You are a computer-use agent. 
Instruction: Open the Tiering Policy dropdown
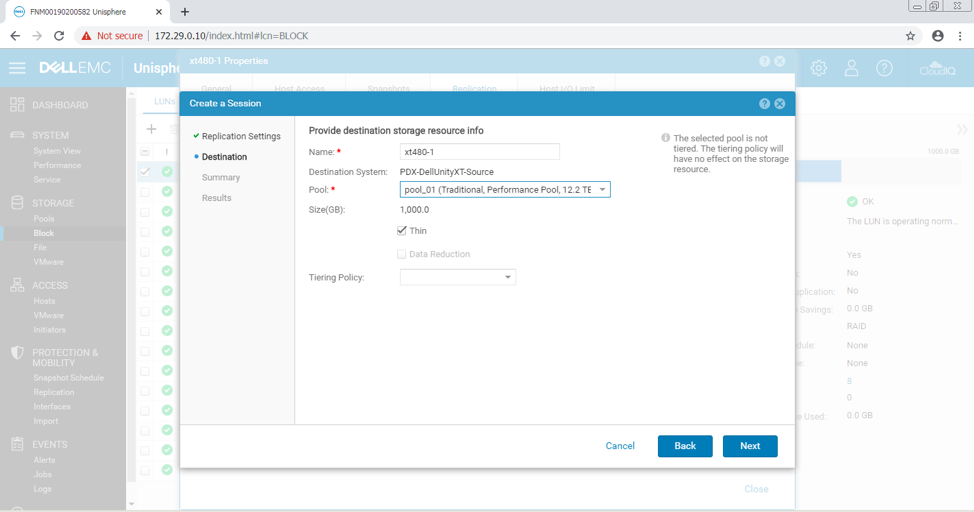pyautogui.click(x=507, y=277)
